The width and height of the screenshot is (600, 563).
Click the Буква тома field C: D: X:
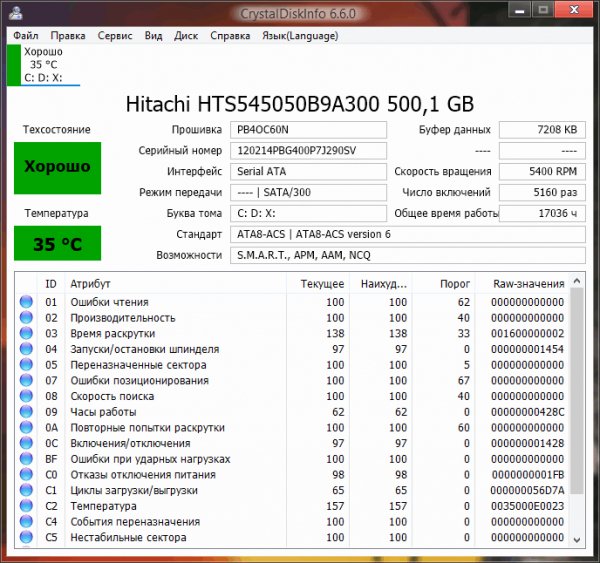pyautogui.click(x=308, y=213)
